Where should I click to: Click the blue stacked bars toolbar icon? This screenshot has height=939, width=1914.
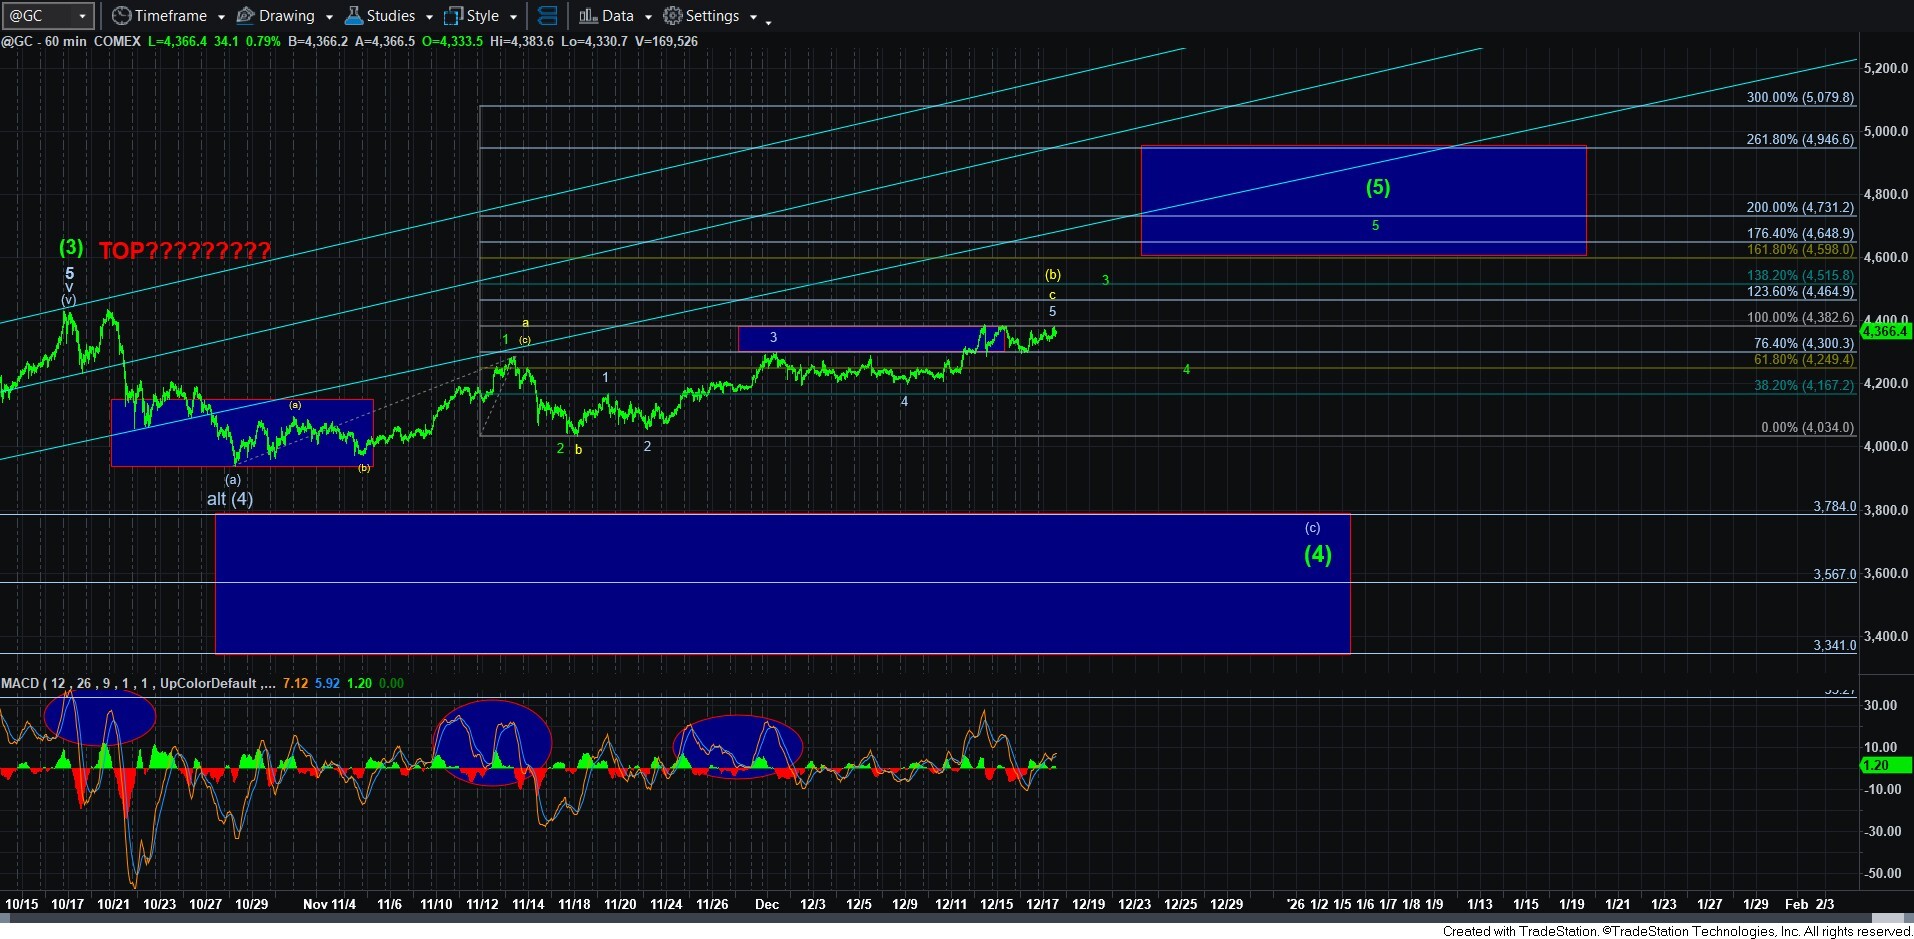click(547, 16)
